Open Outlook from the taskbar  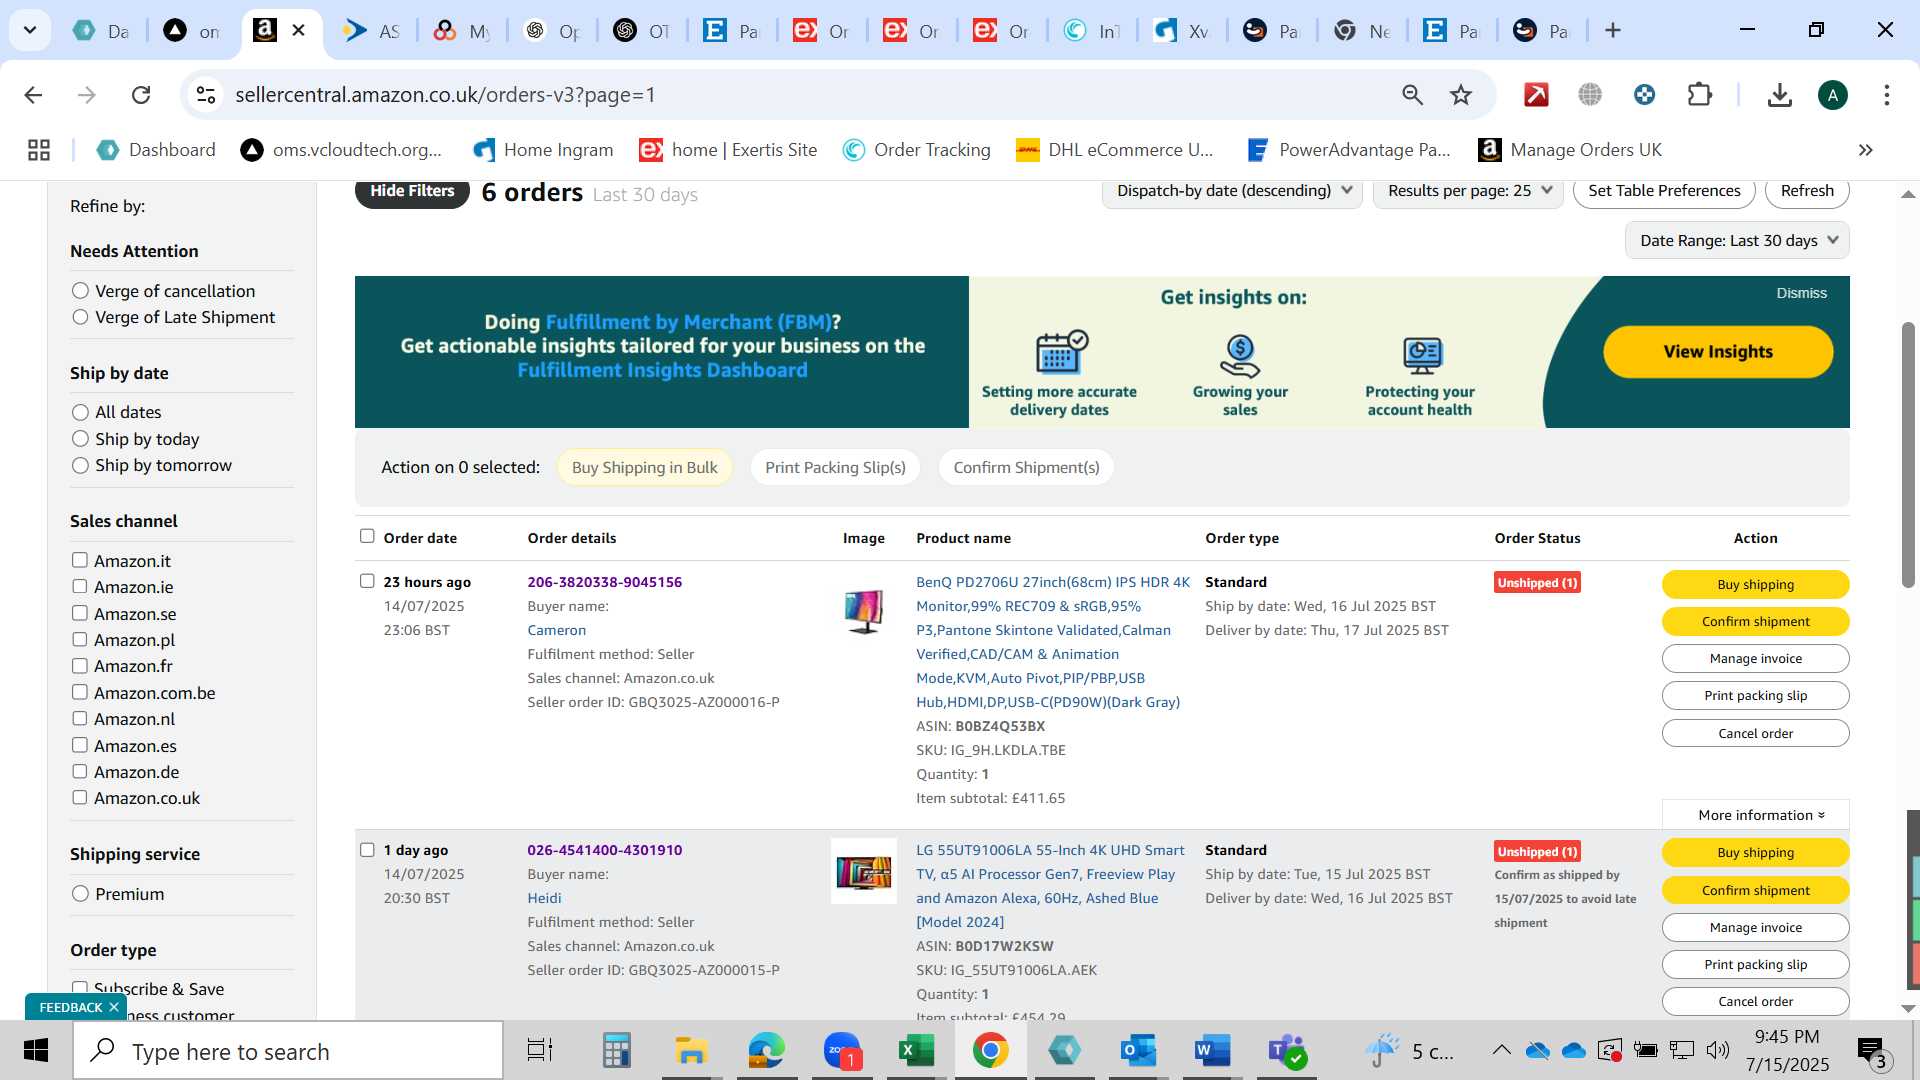(1138, 1051)
